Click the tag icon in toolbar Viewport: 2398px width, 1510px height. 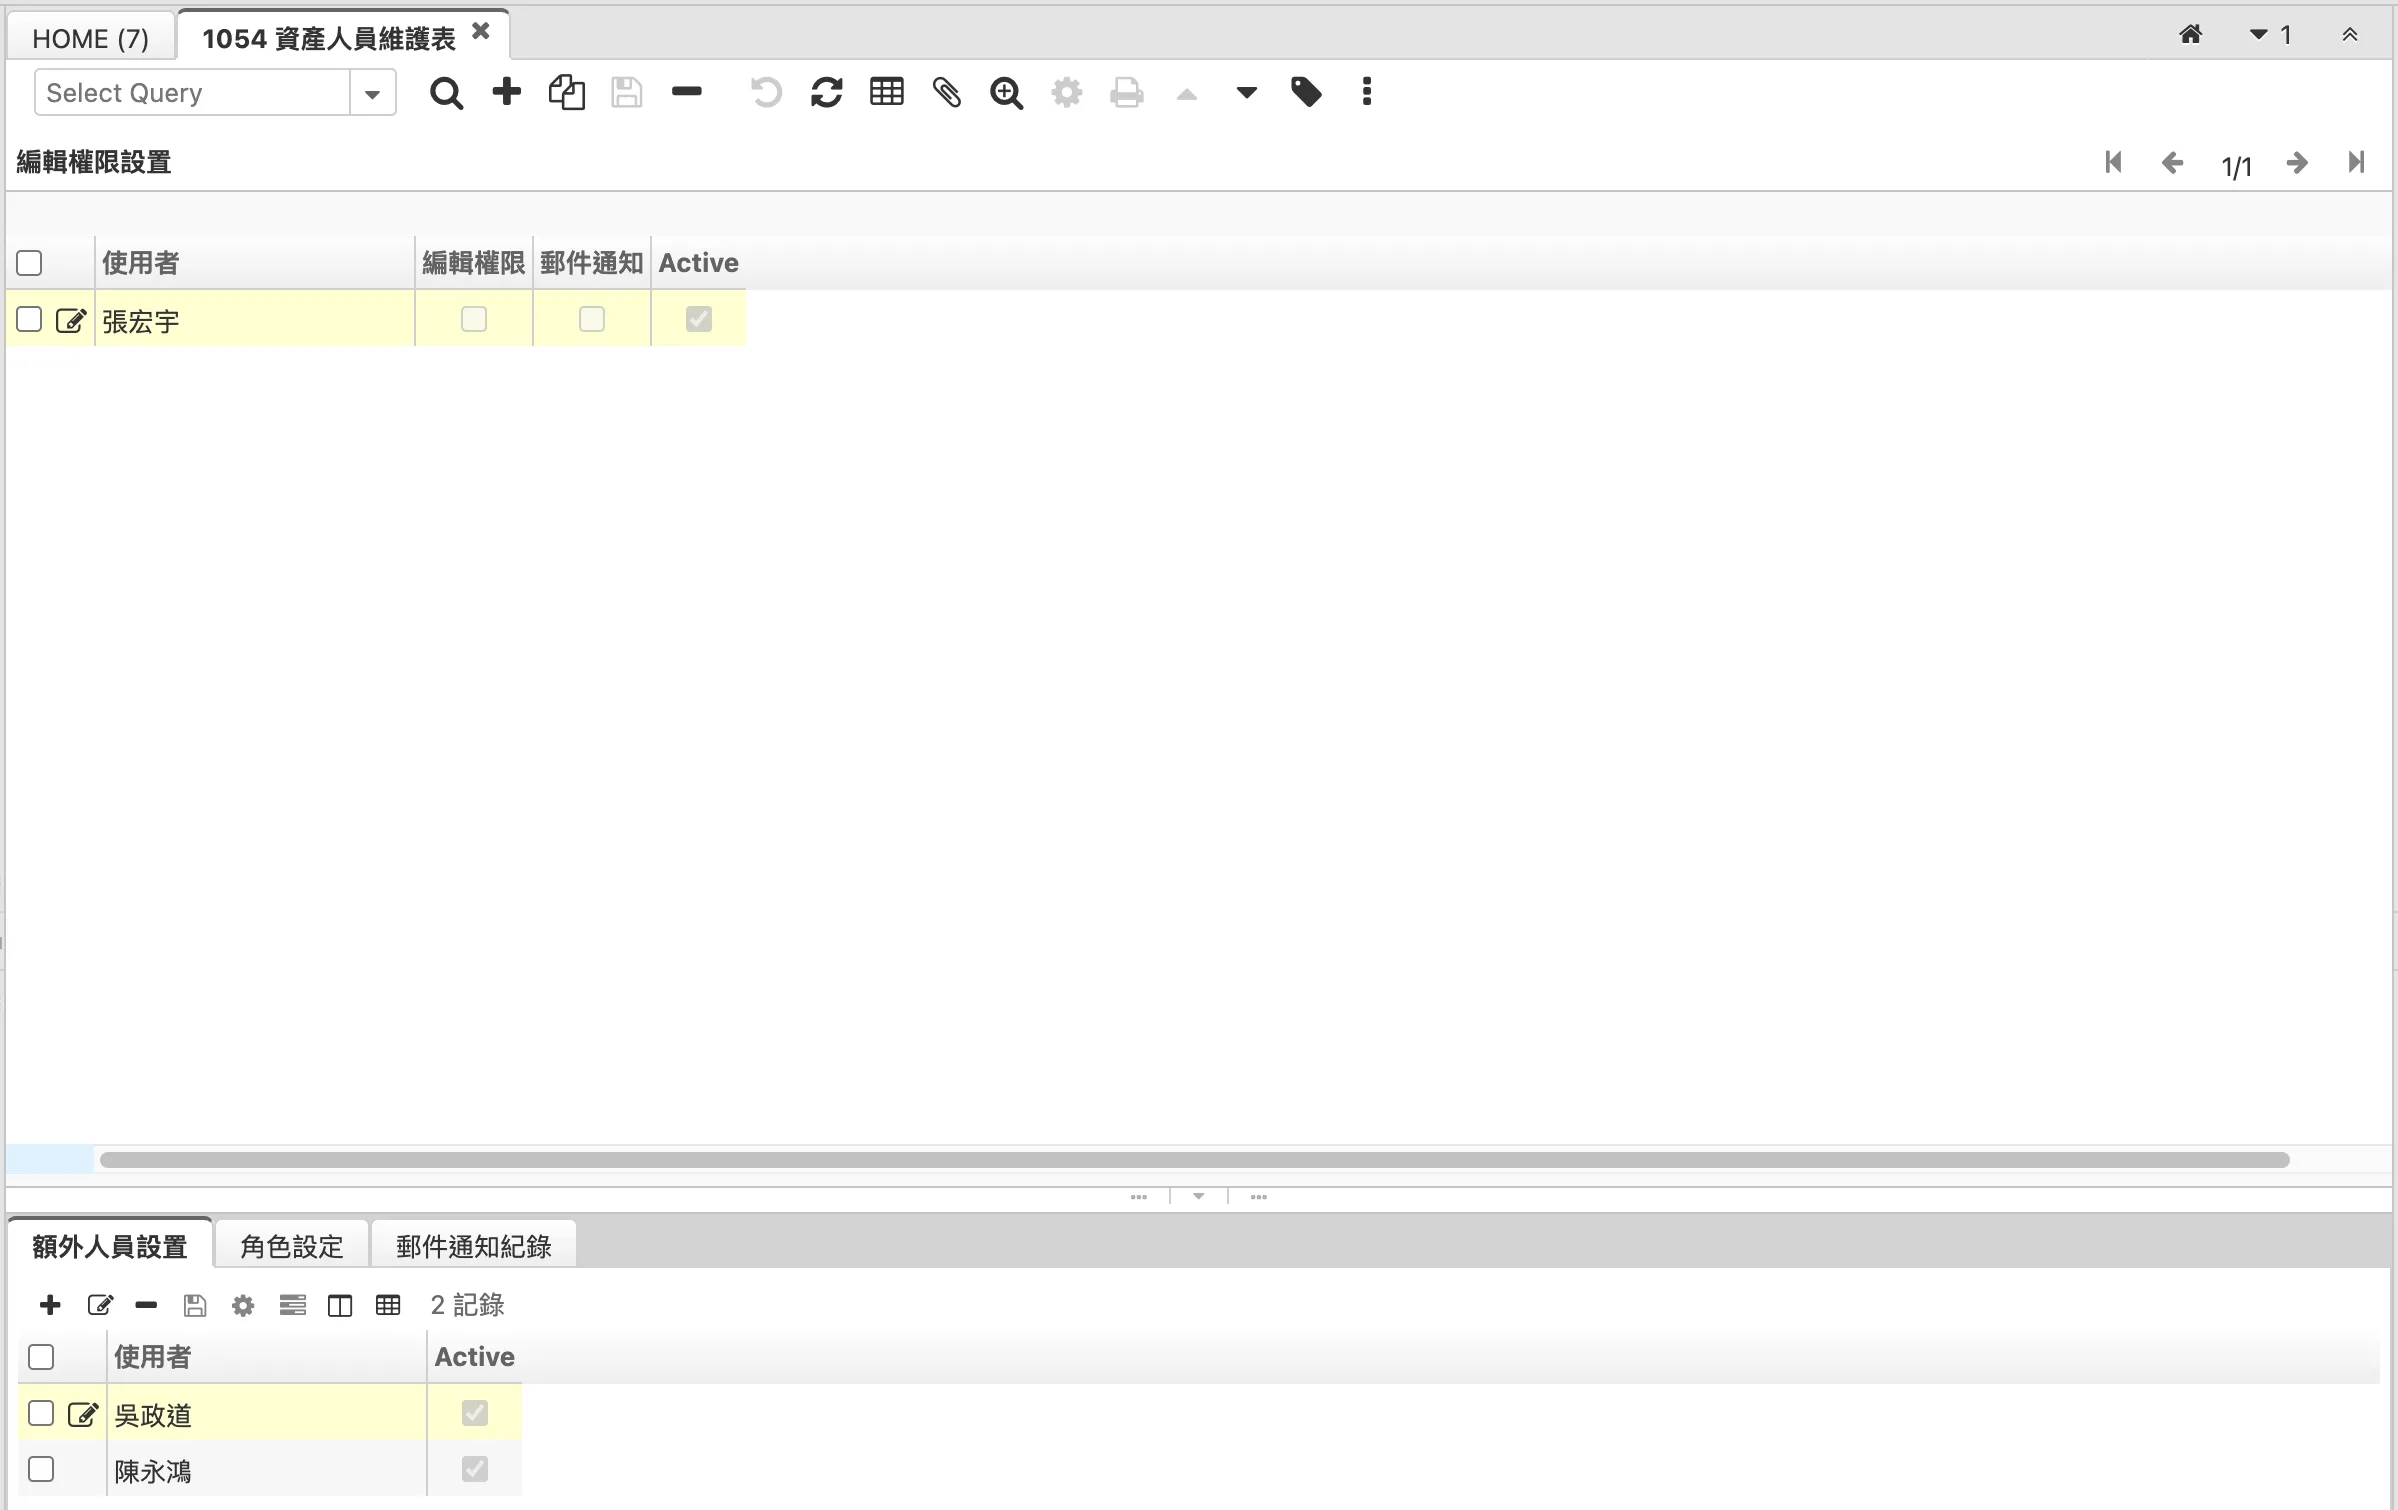1306,92
